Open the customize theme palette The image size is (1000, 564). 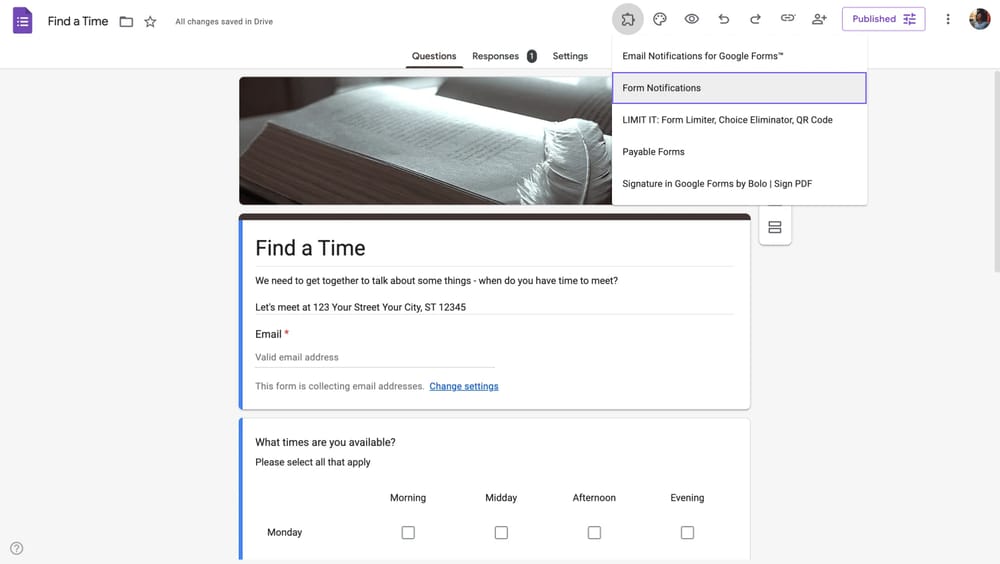[x=660, y=19]
